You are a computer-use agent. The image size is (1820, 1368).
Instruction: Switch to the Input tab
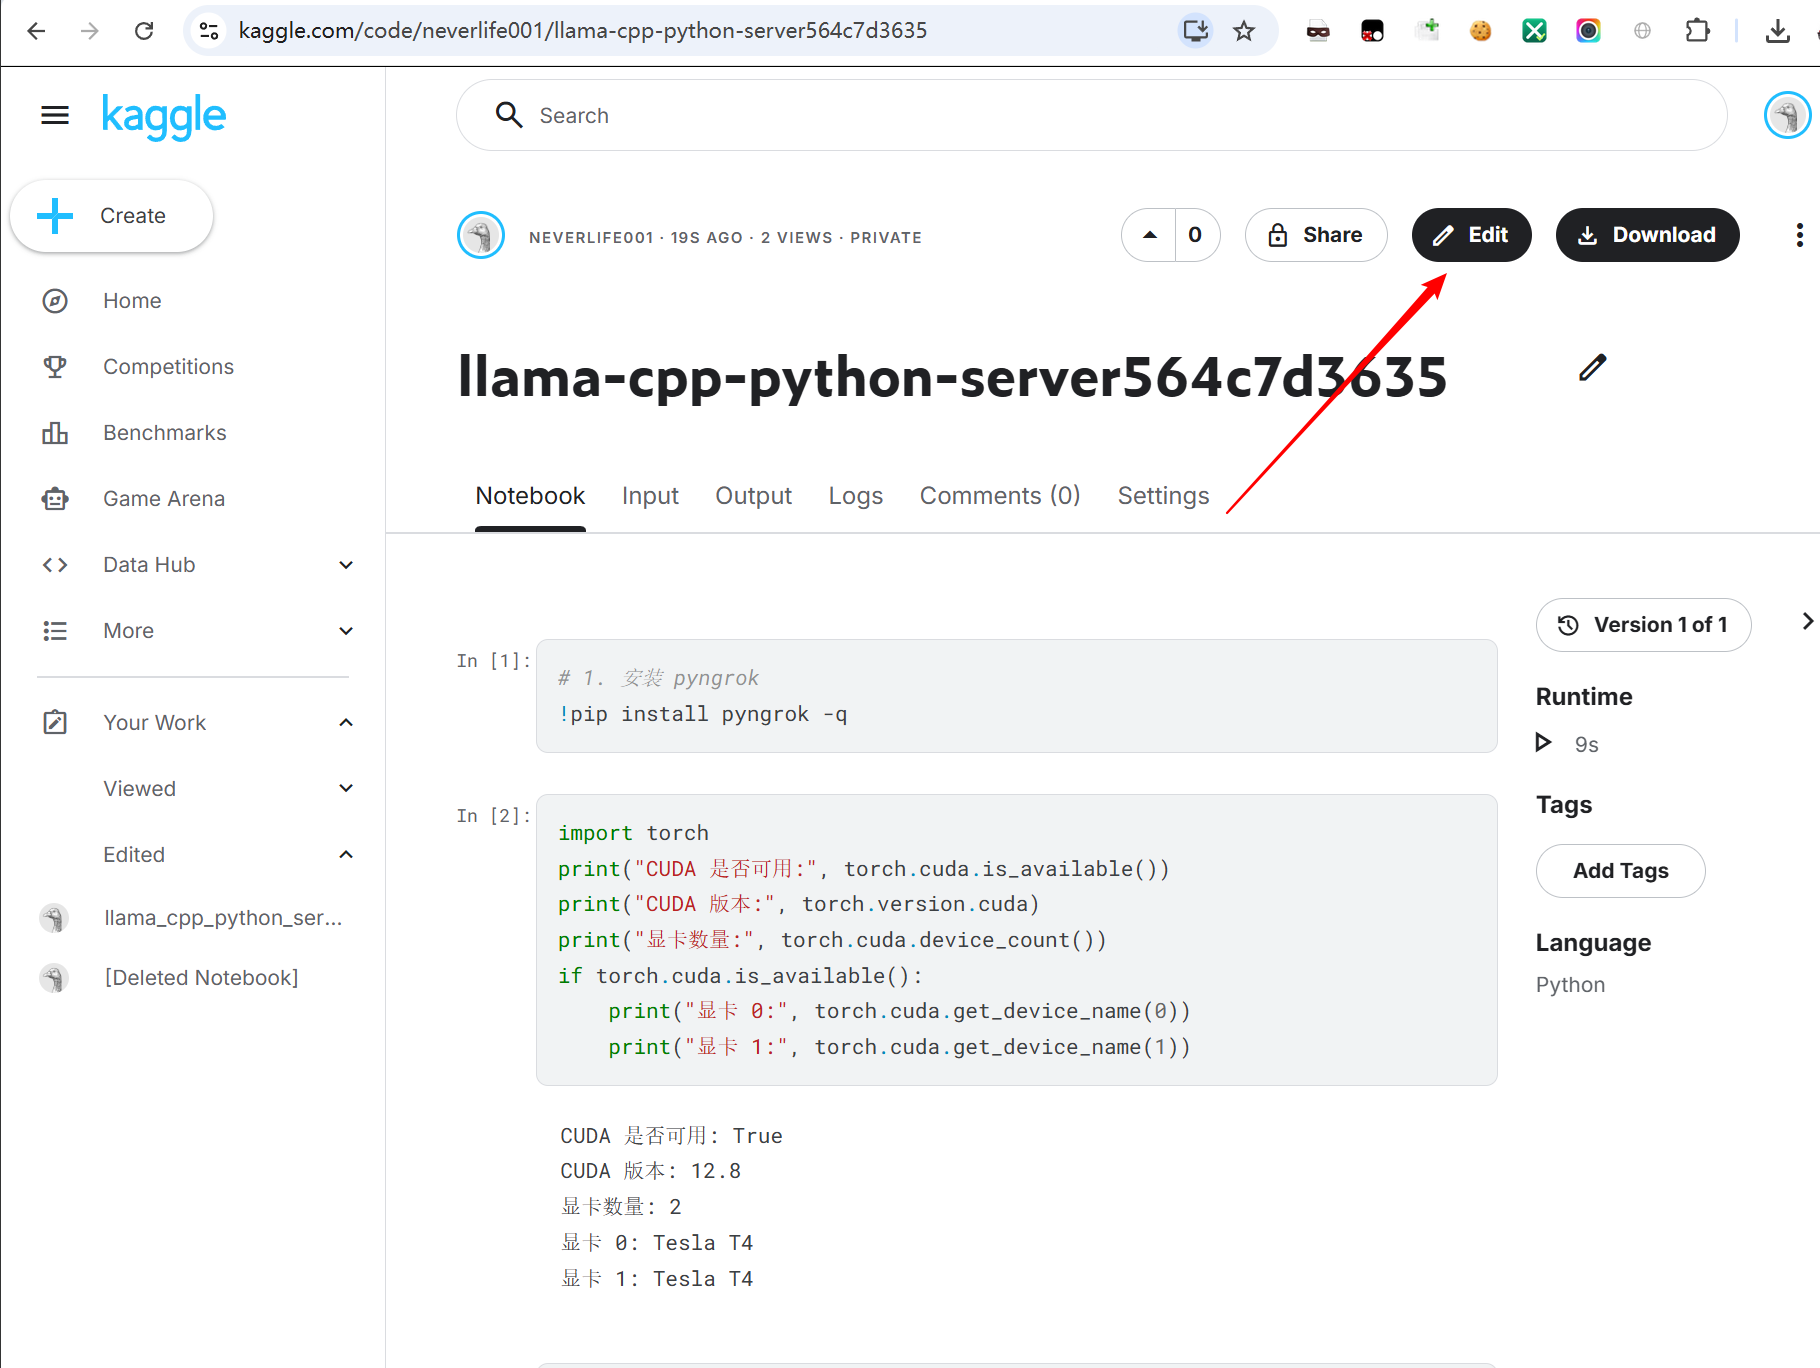[x=650, y=496]
